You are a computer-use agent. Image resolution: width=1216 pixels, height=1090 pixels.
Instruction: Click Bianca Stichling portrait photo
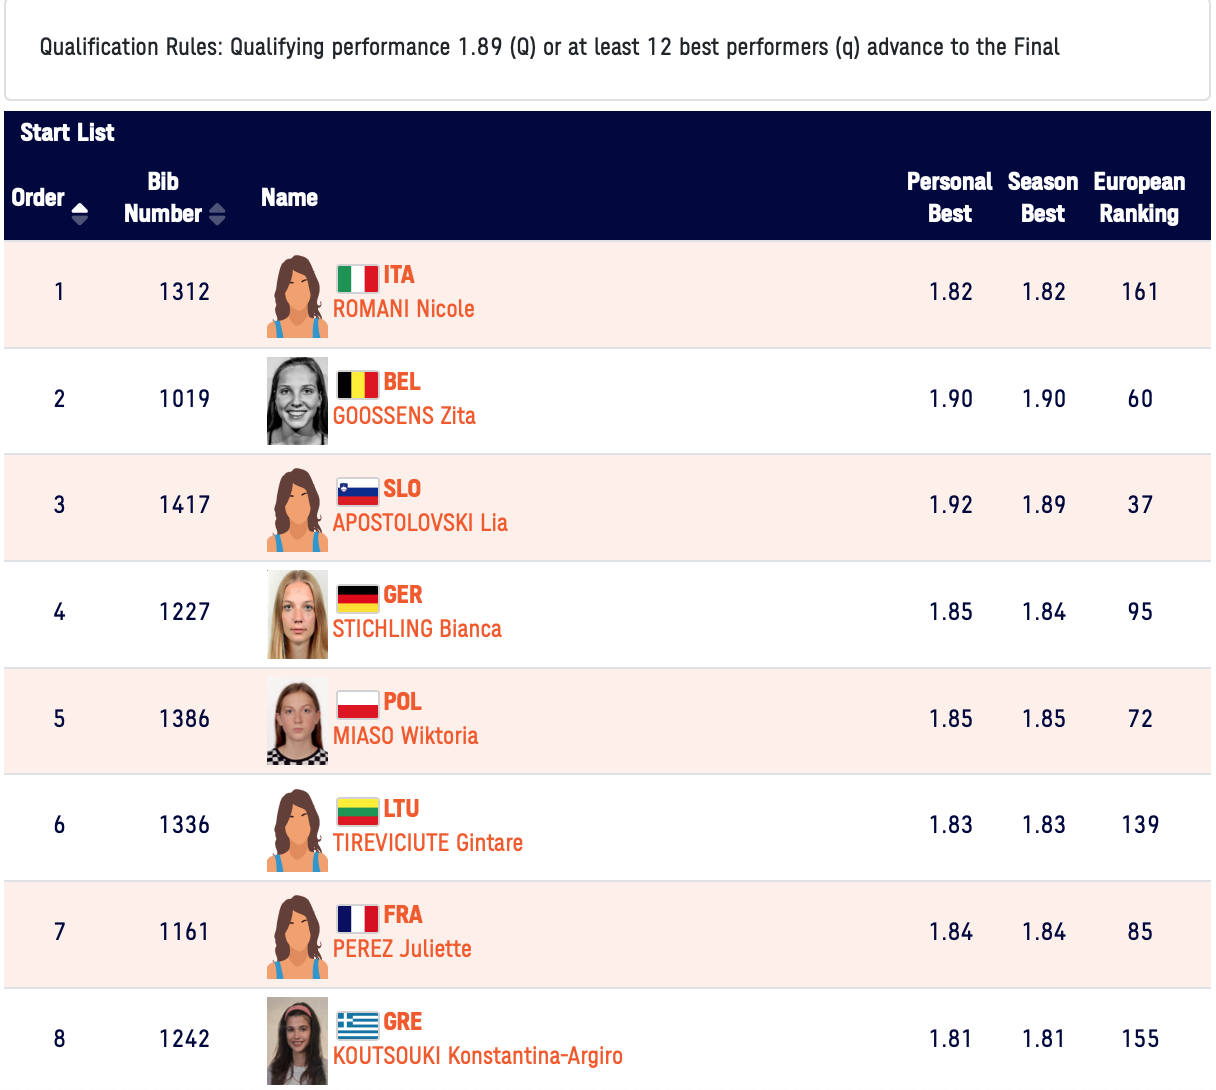297,614
